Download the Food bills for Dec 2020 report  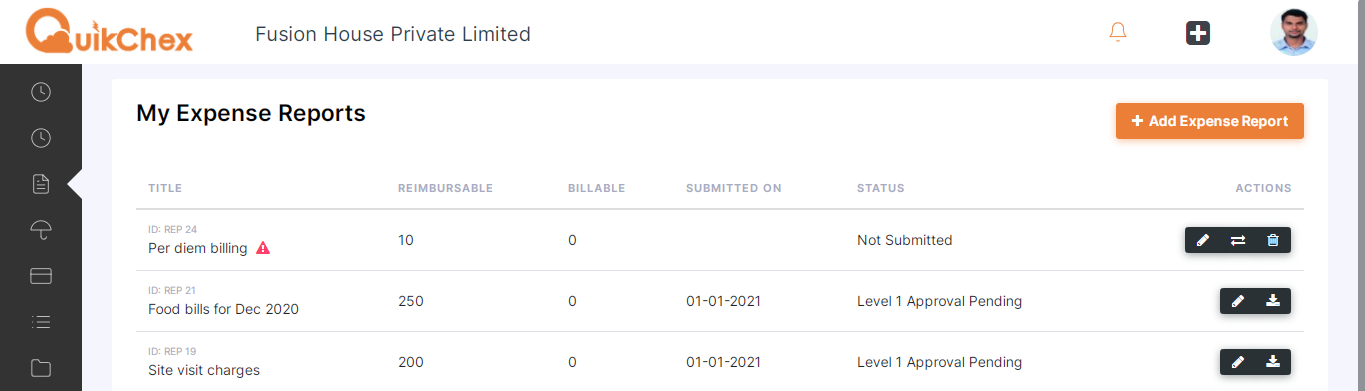1273,301
